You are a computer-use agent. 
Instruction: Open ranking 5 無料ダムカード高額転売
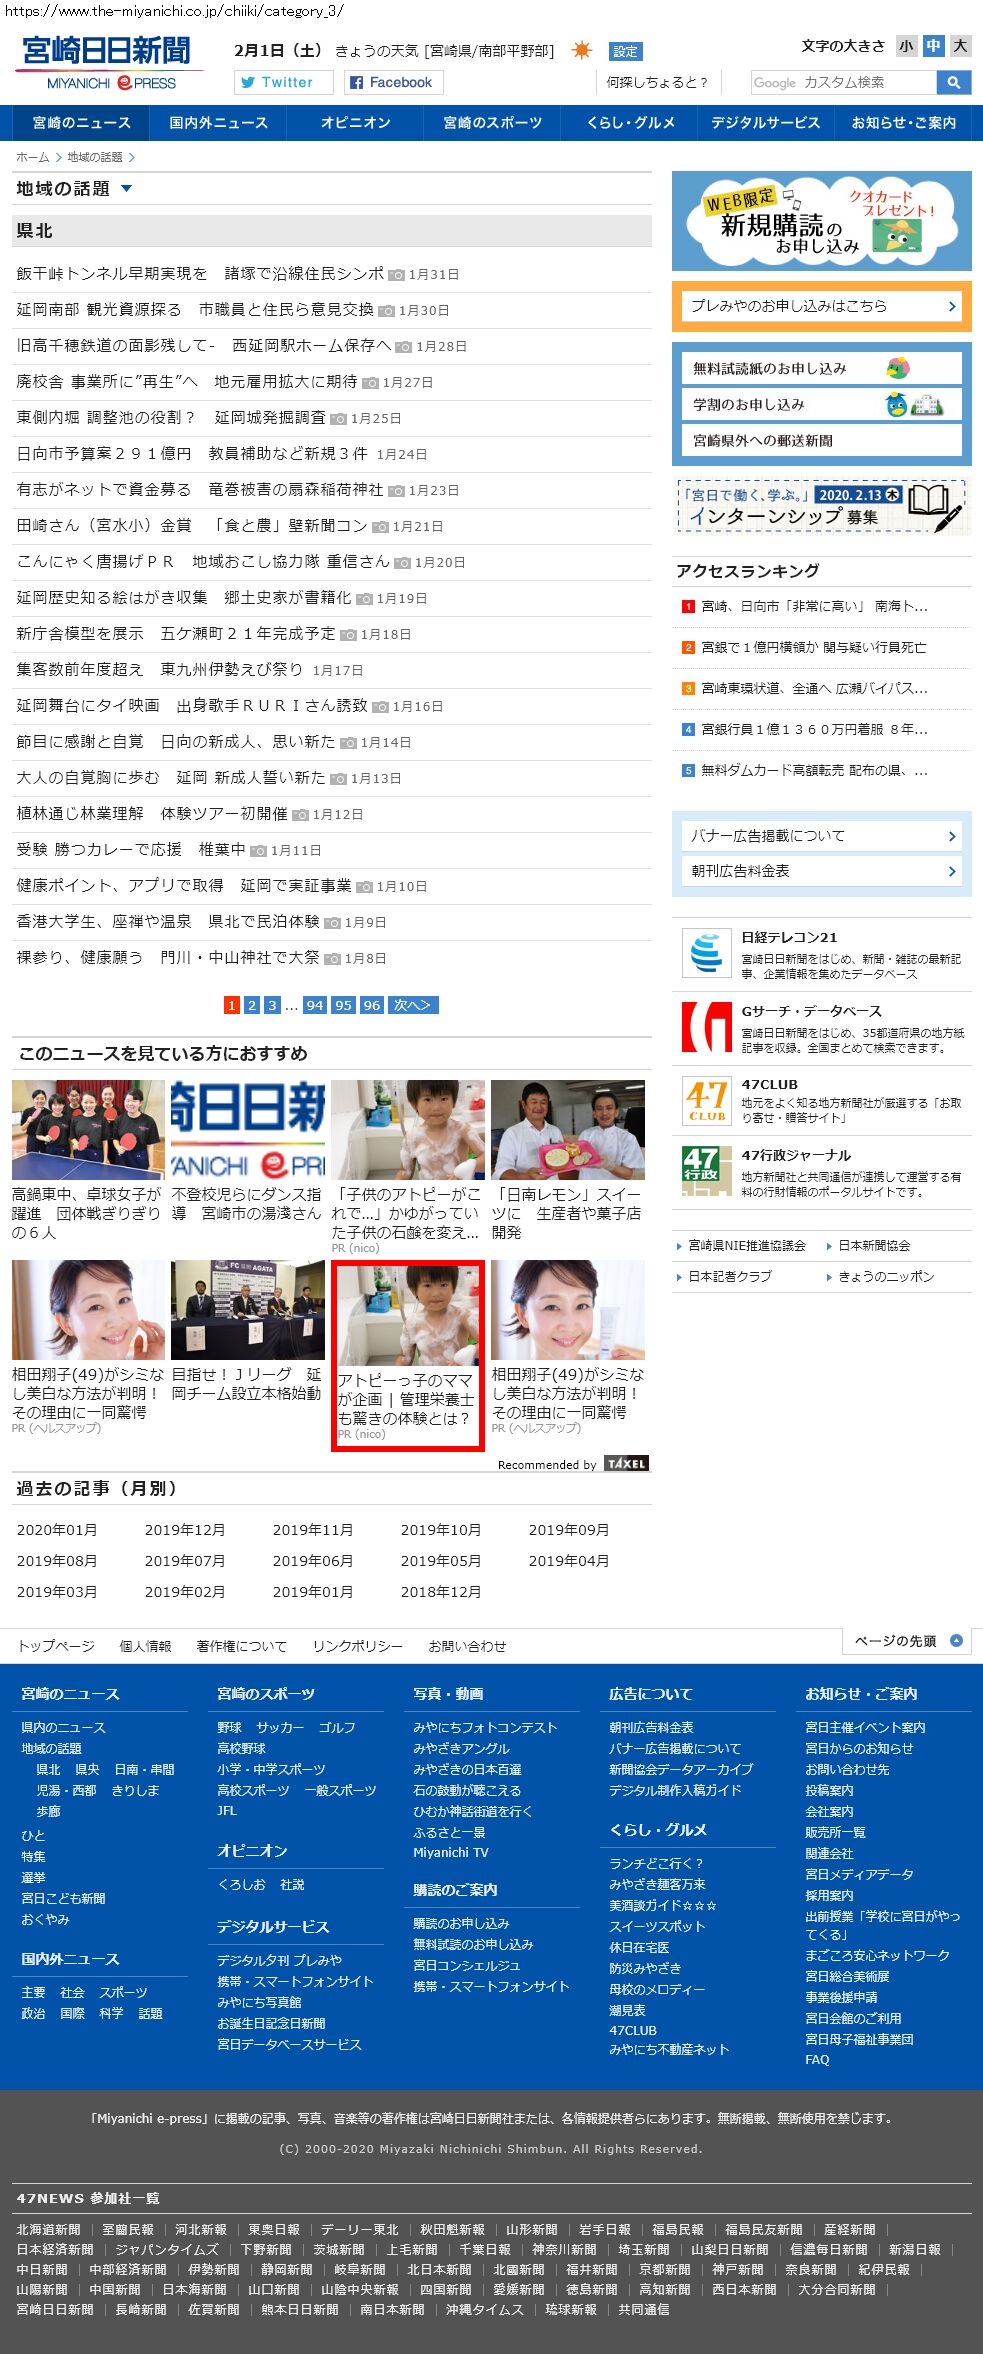tap(814, 770)
